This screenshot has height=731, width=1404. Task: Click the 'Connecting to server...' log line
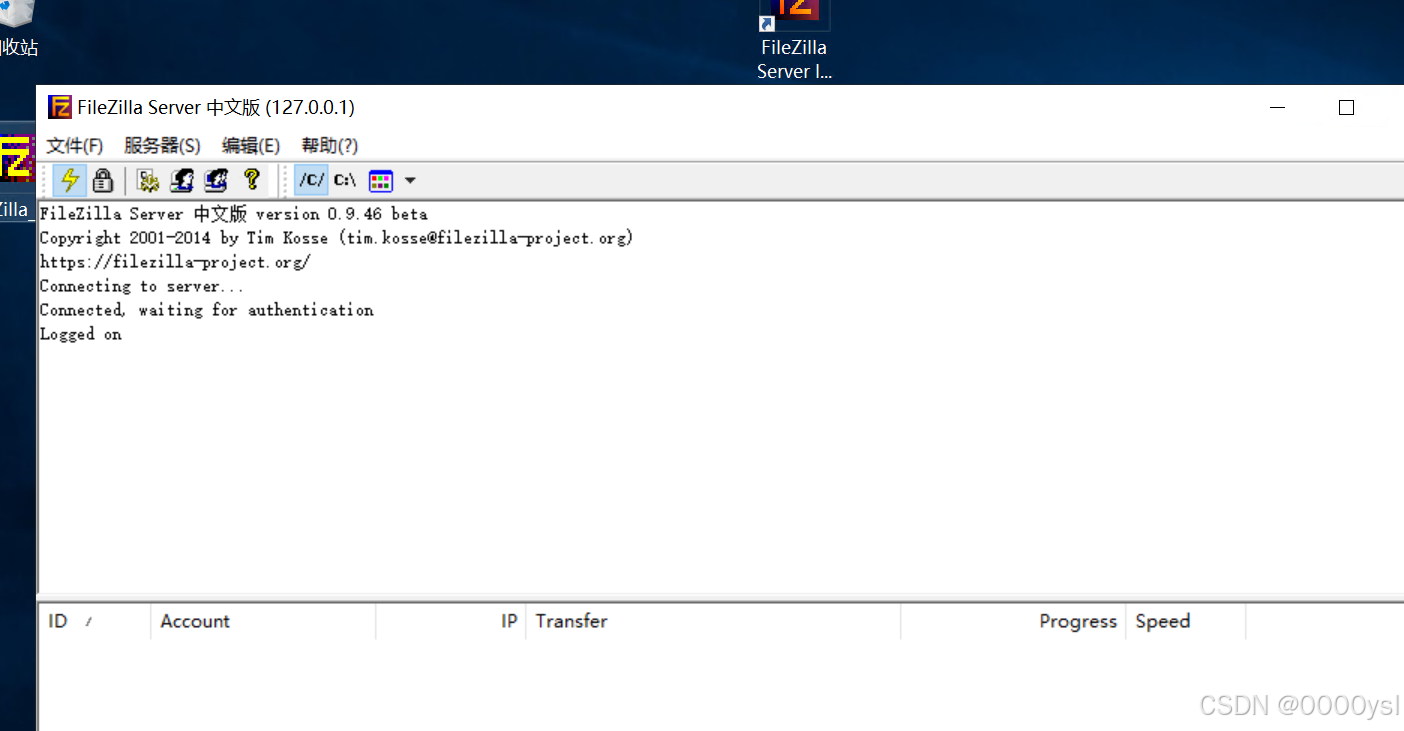pyautogui.click(x=141, y=286)
